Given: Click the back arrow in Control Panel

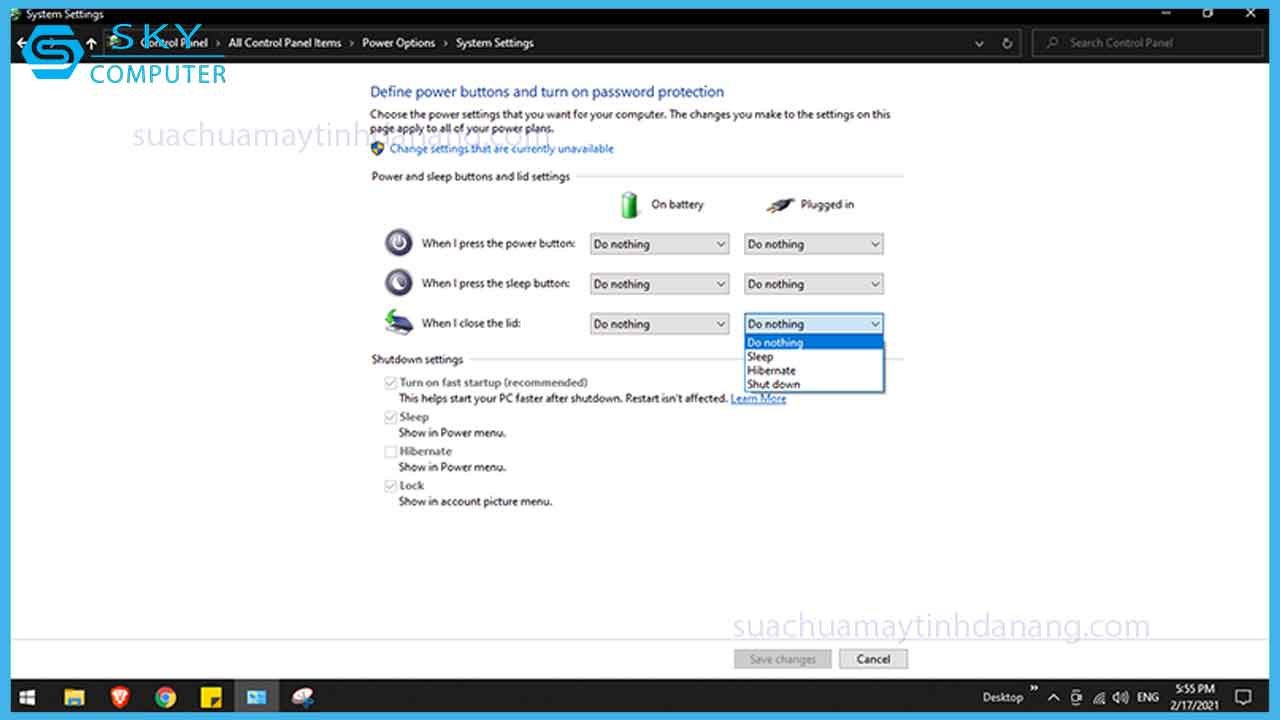Looking at the screenshot, I should (x=20, y=42).
